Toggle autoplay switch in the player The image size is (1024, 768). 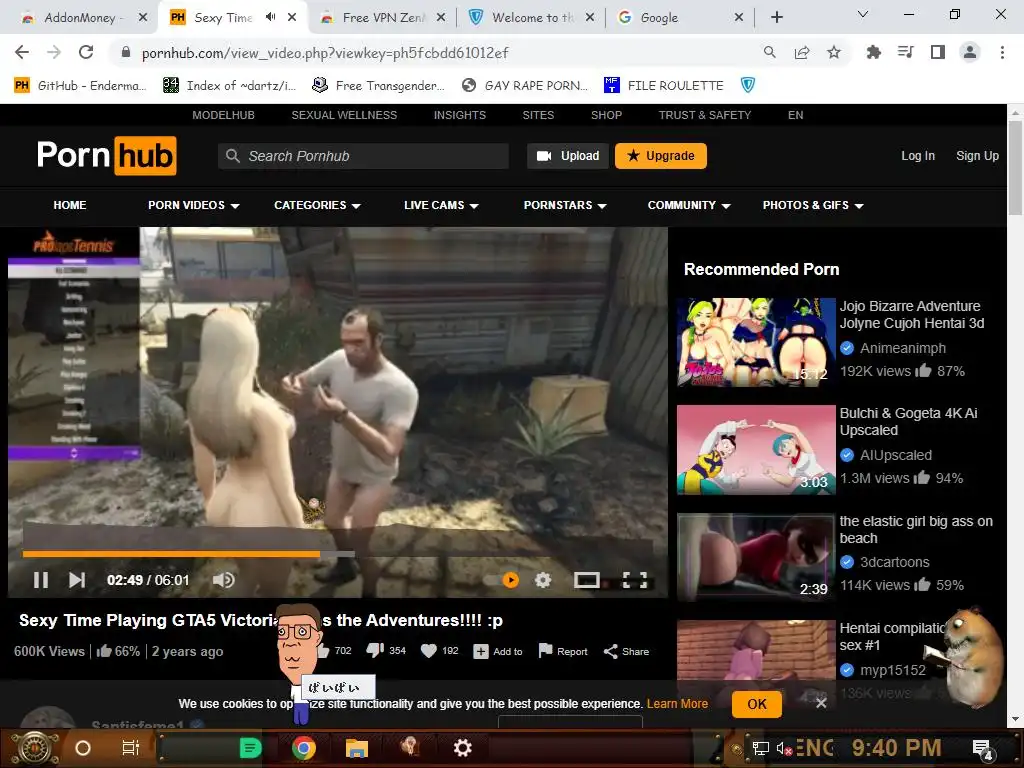coord(502,580)
